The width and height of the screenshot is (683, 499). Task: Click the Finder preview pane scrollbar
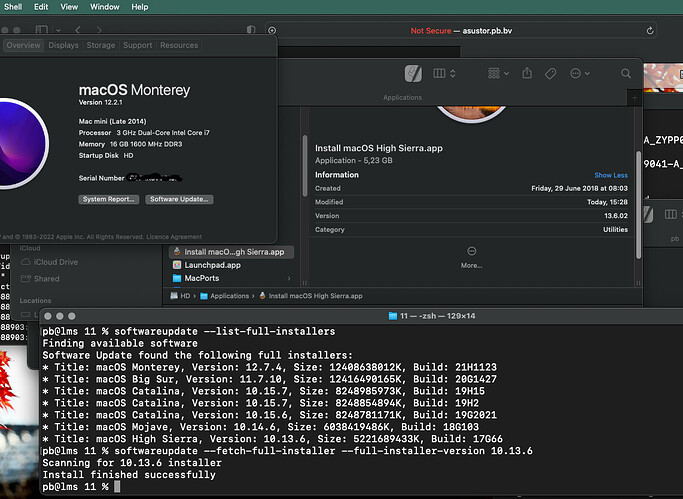(x=639, y=205)
